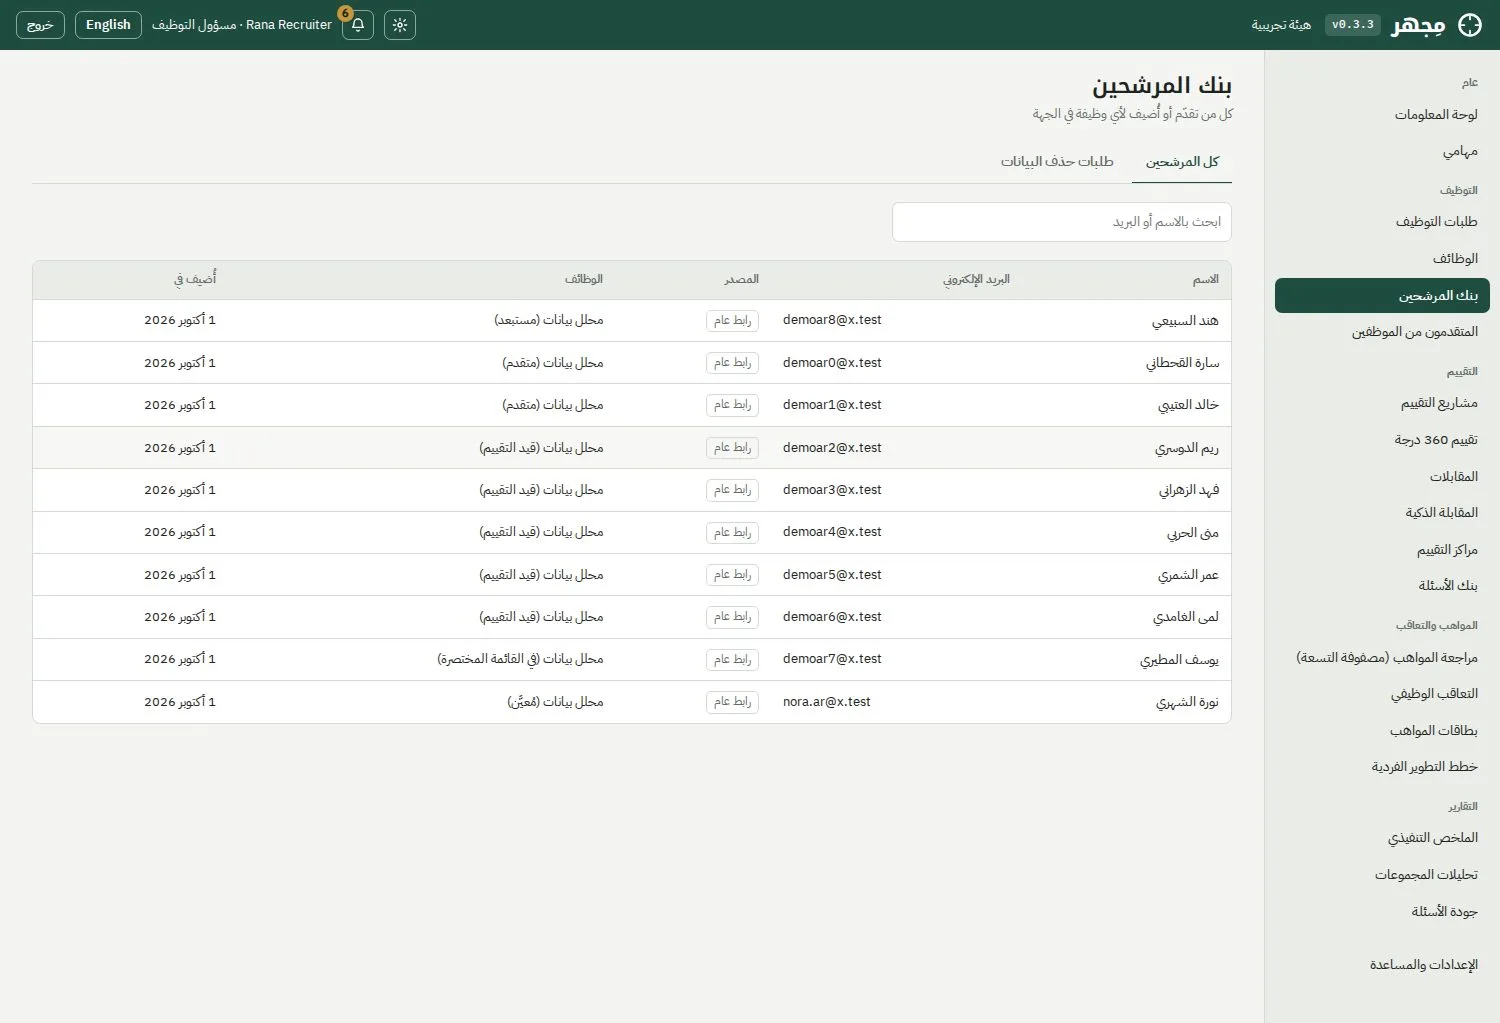Viewport: 1500px width, 1023px height.
Task: Open the notifications bell icon
Action: click(x=358, y=25)
